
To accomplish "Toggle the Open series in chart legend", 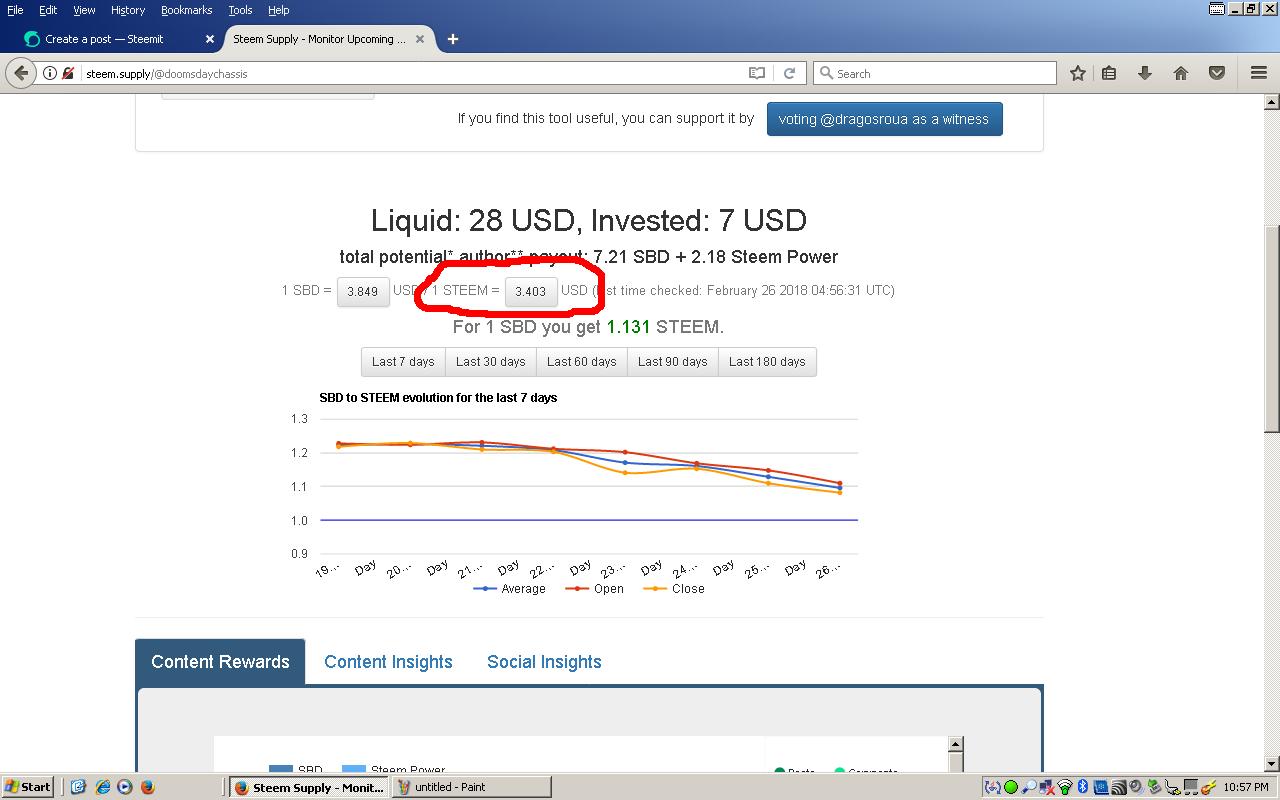I will (x=594, y=589).
